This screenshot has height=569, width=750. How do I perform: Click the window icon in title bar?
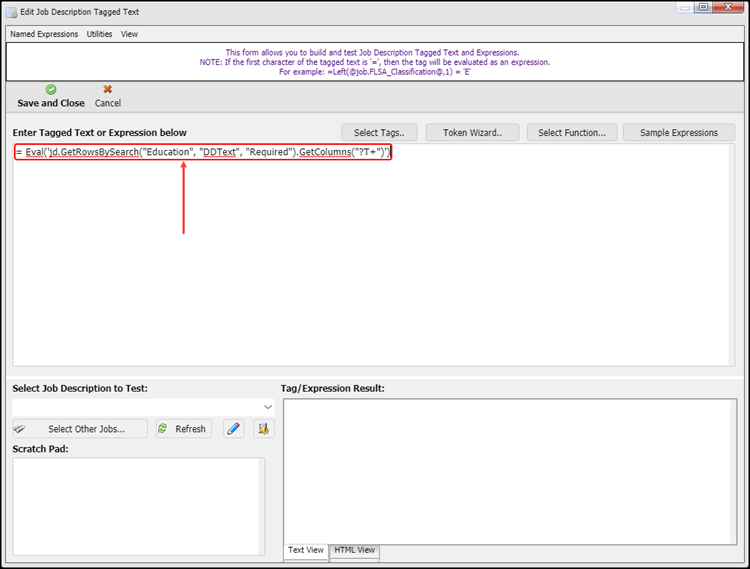tap(12, 11)
